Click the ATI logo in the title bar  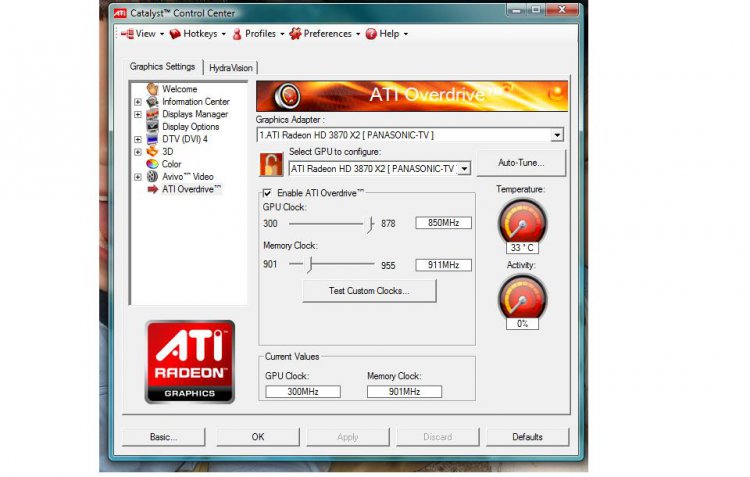pos(120,13)
